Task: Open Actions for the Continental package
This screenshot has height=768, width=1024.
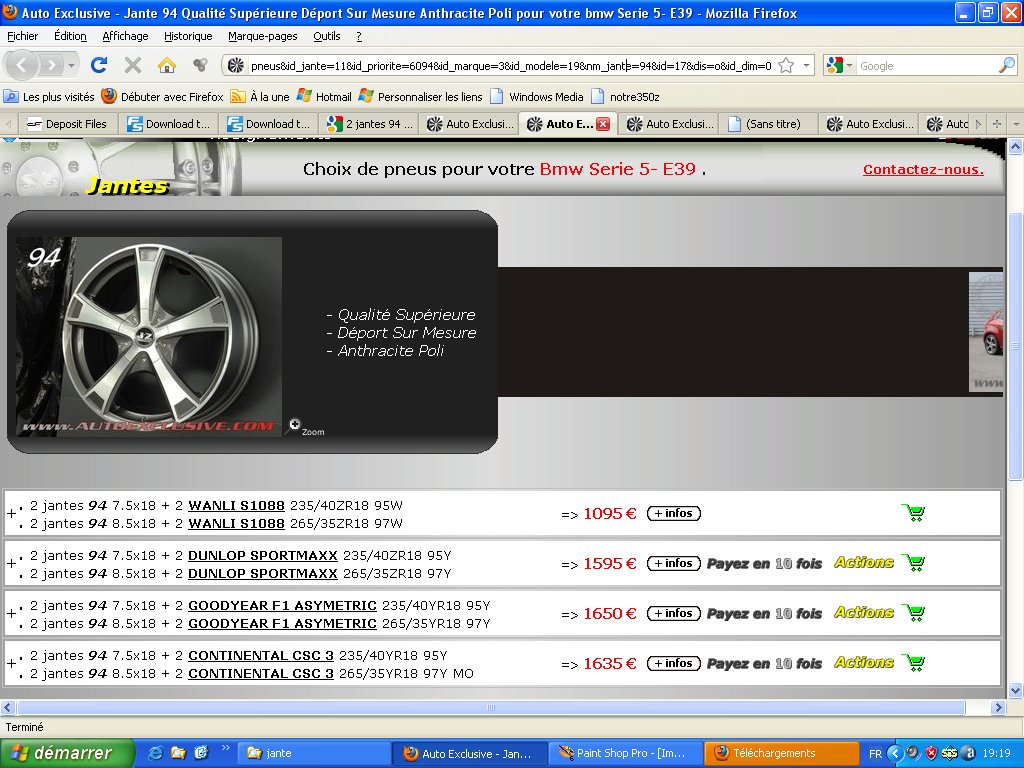Action: click(864, 662)
